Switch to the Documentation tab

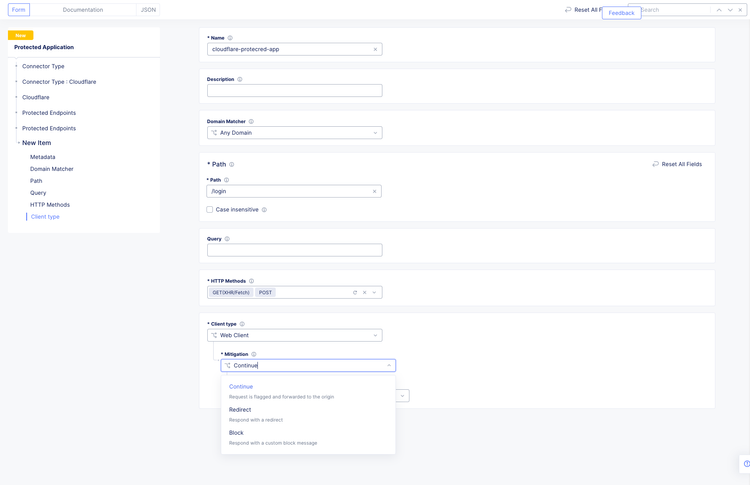tap(83, 10)
